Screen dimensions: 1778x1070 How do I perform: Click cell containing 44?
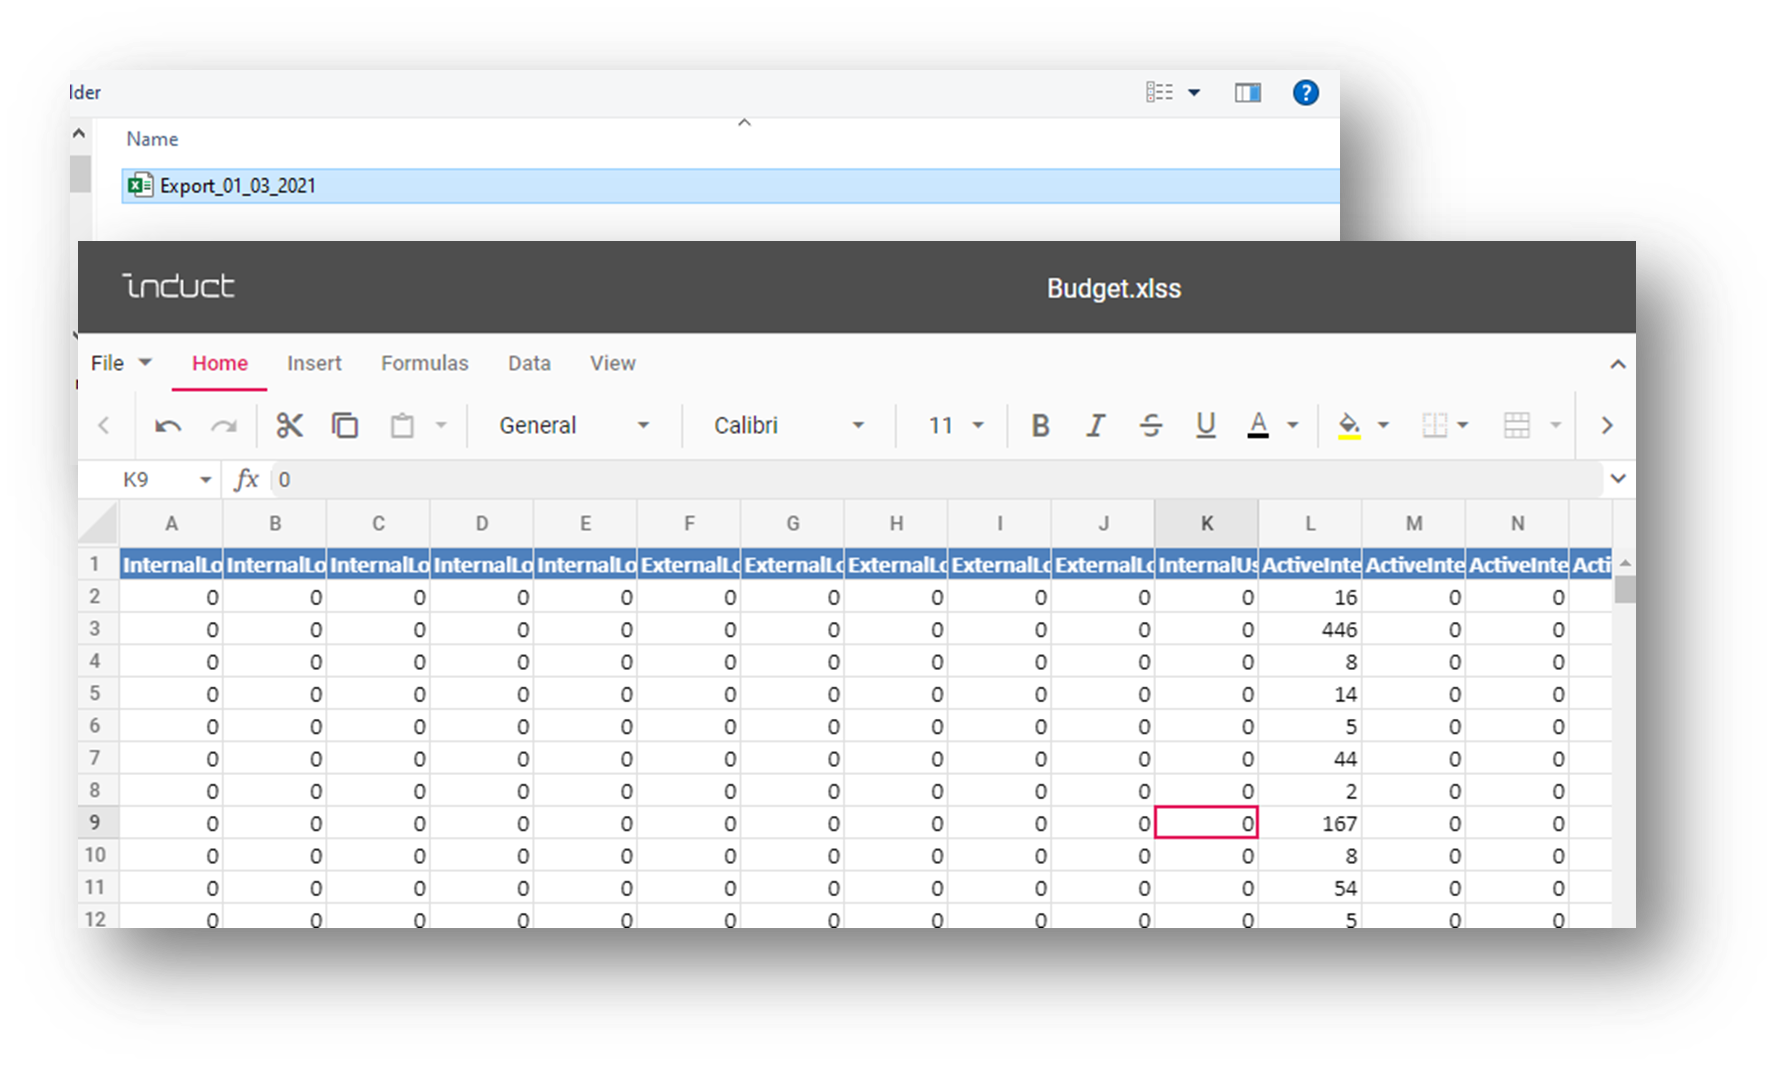coord(1310,758)
